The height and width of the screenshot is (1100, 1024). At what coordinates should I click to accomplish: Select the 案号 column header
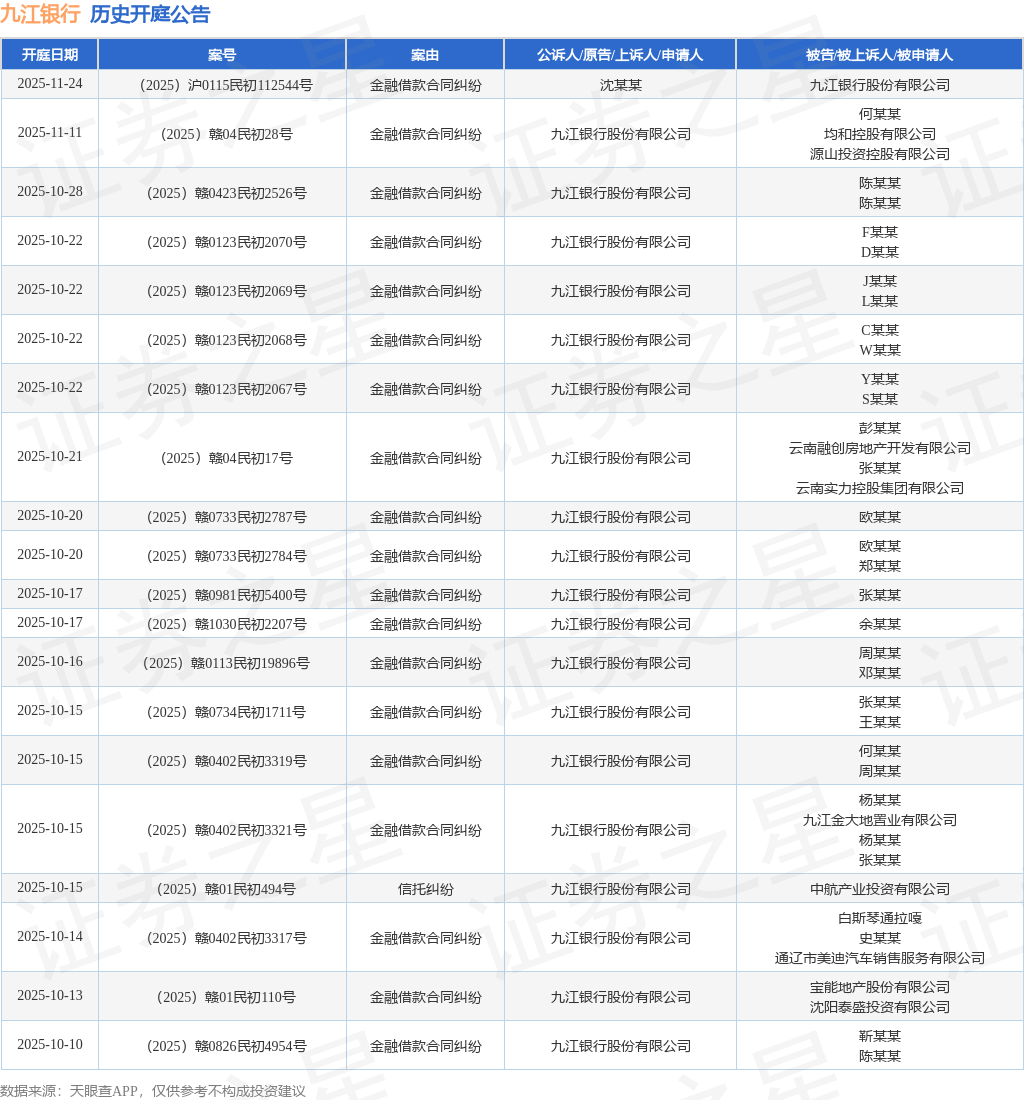[222, 55]
